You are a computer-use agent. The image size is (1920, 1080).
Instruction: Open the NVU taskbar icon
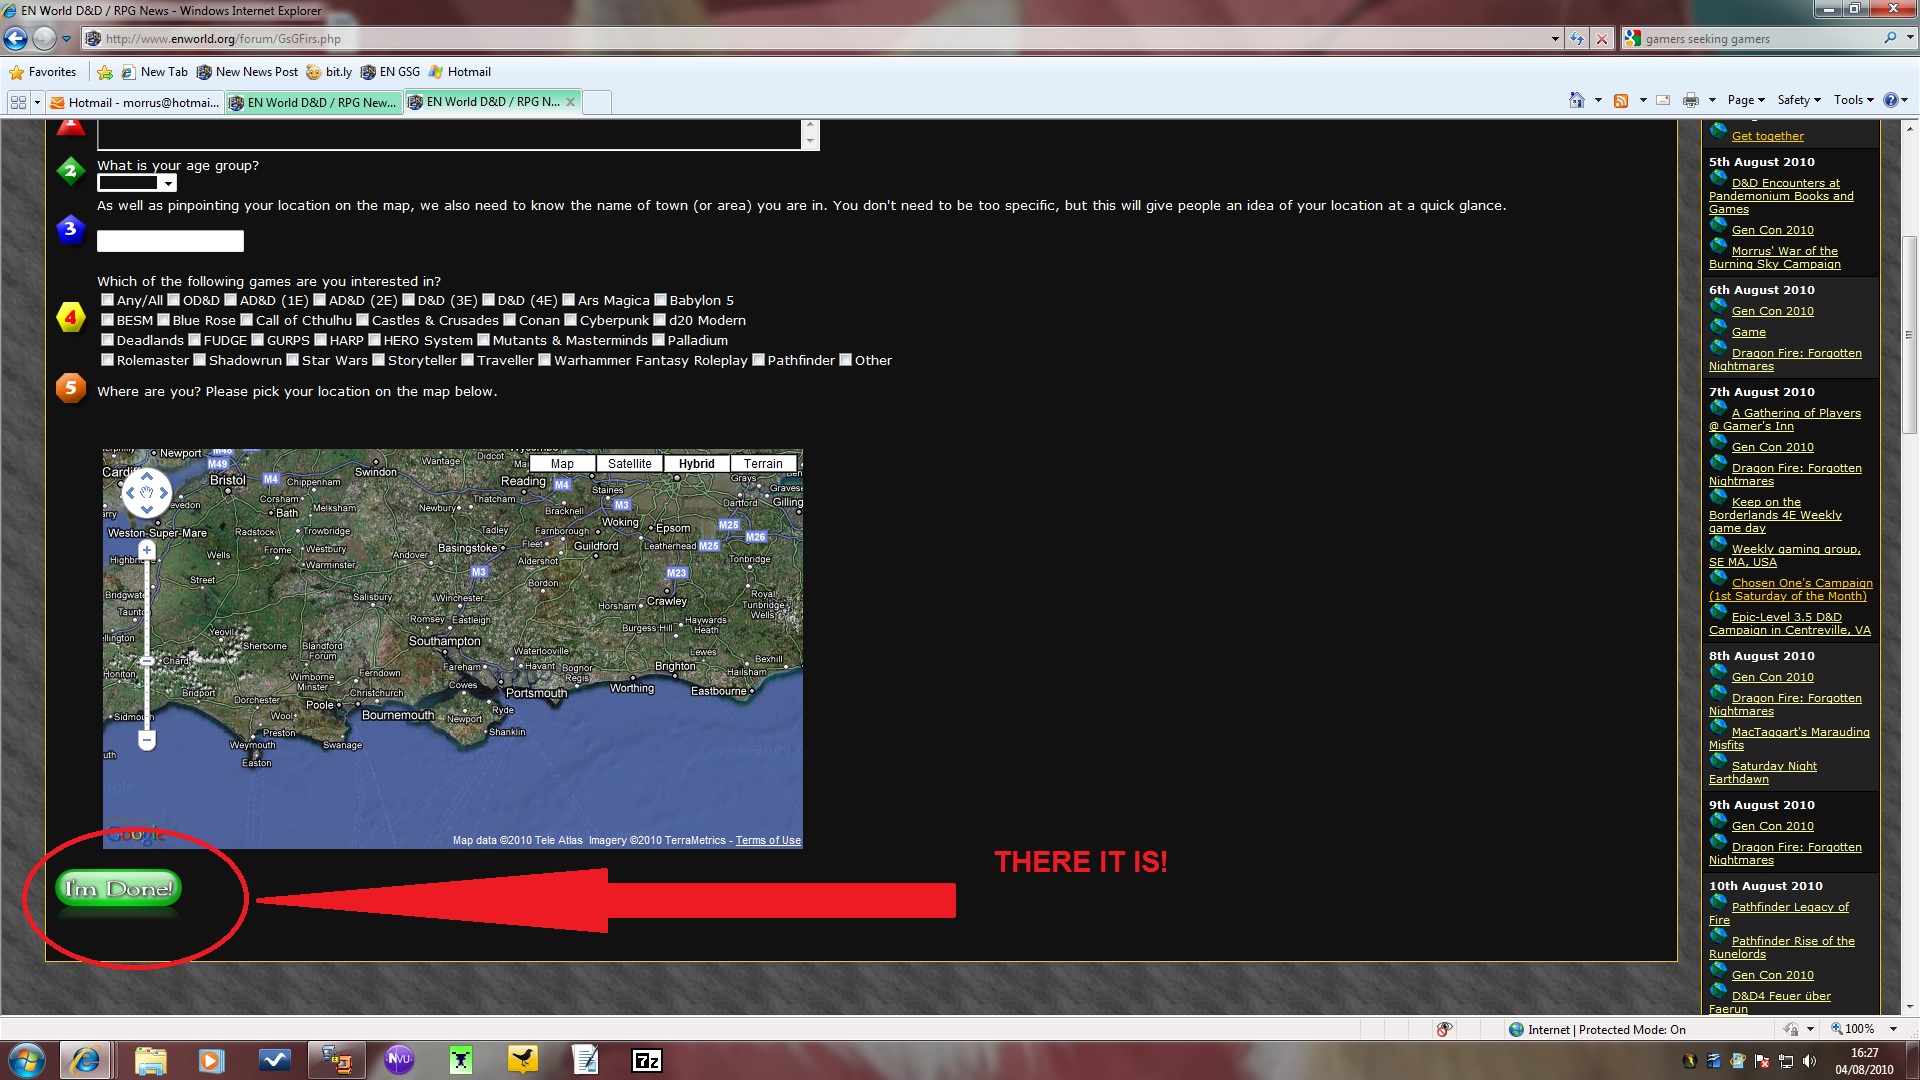399,1060
